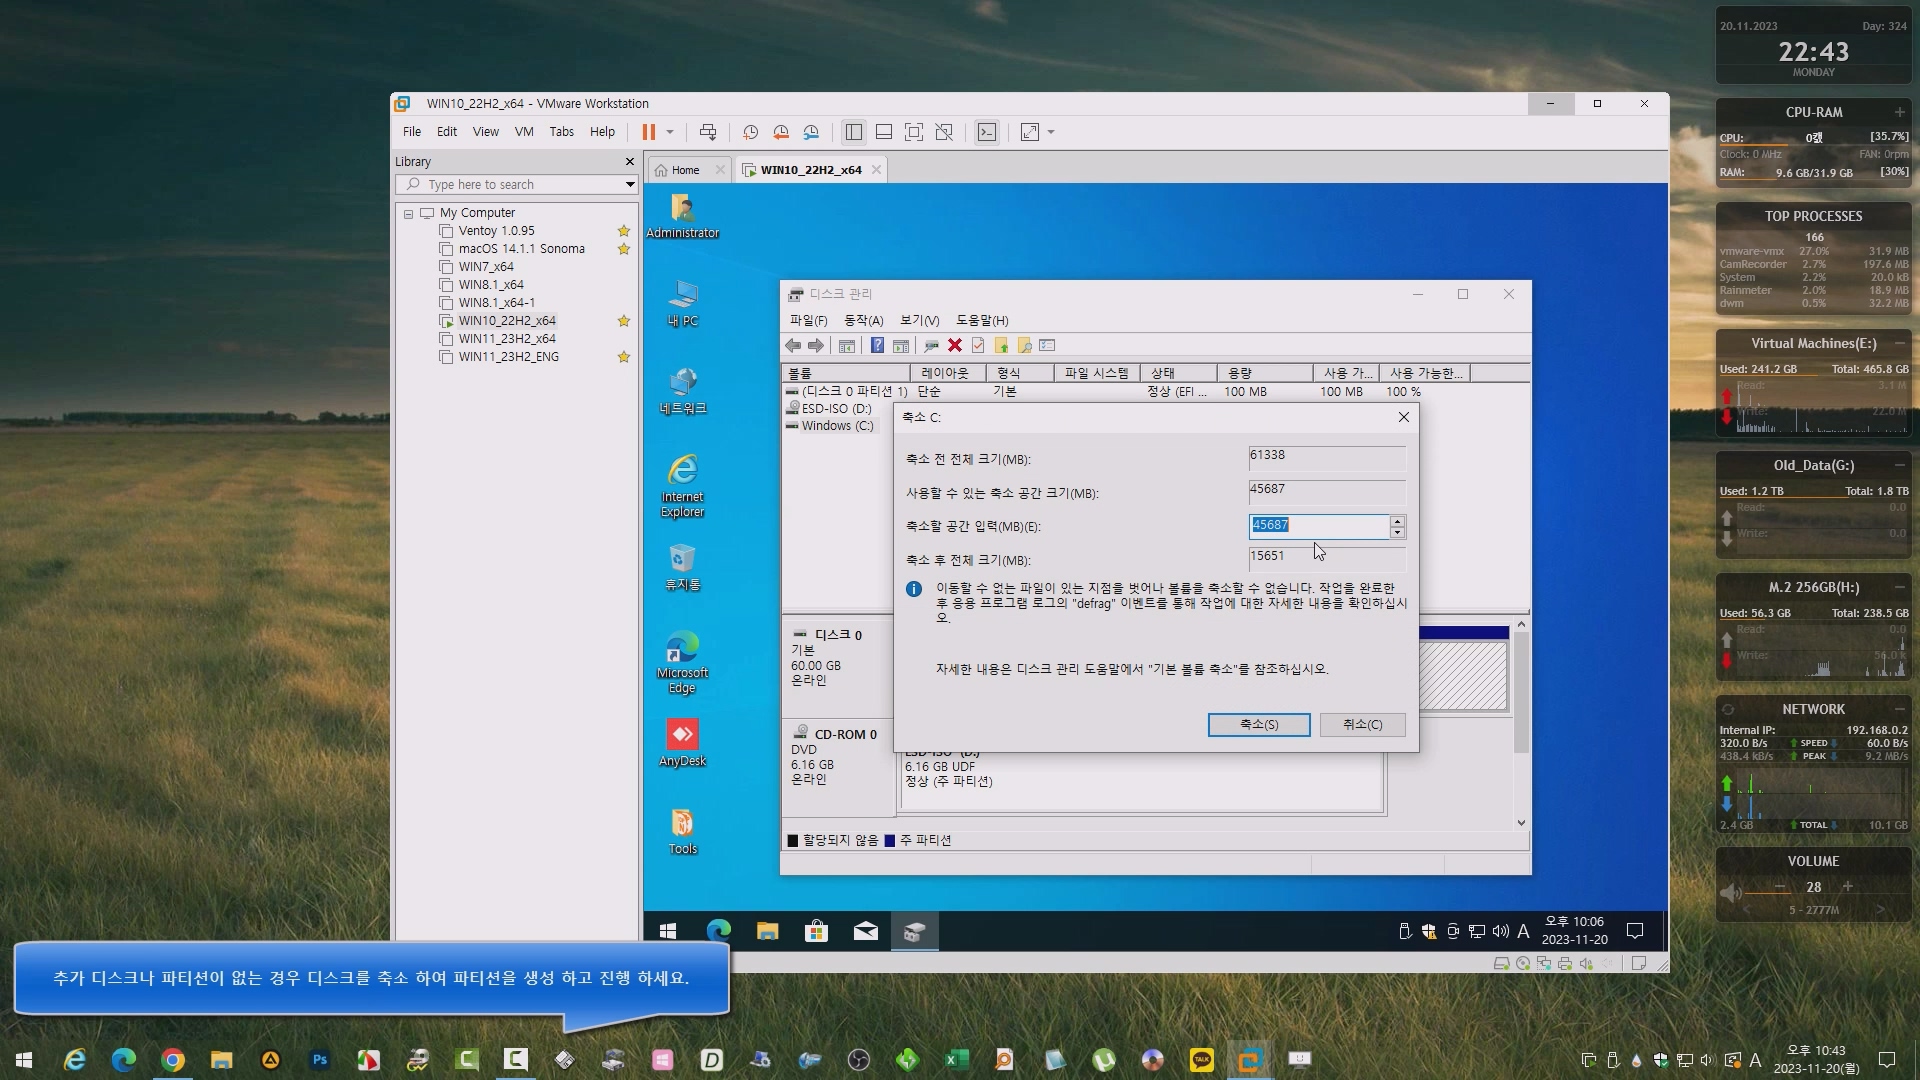Decrease shrink size with down spinner
This screenshot has width=1920, height=1080.
[1397, 532]
